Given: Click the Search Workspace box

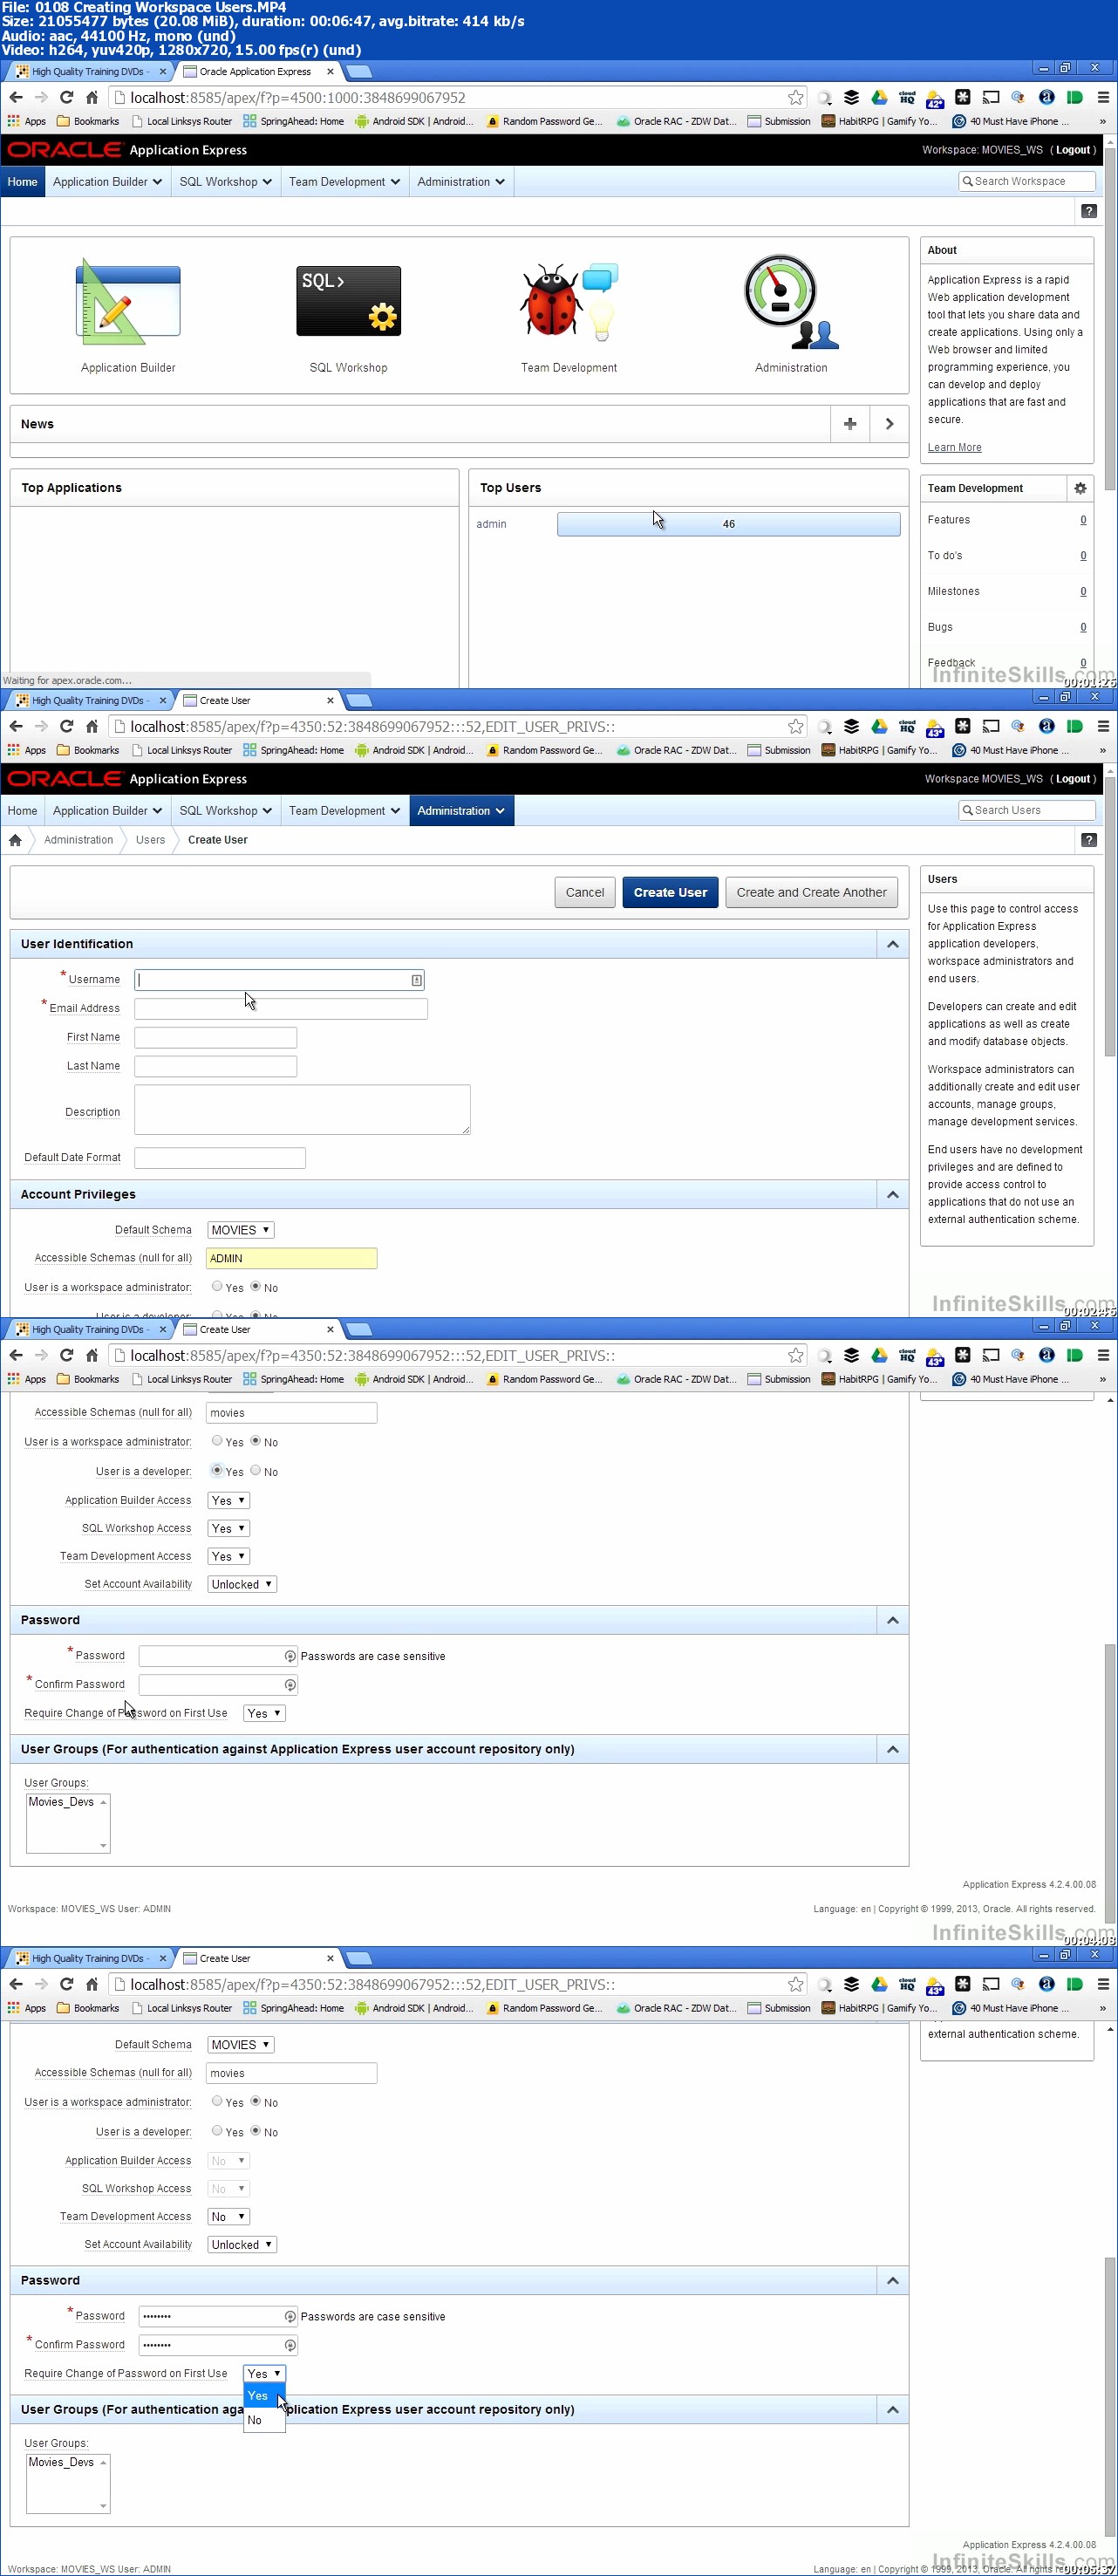Looking at the screenshot, I should point(1026,181).
